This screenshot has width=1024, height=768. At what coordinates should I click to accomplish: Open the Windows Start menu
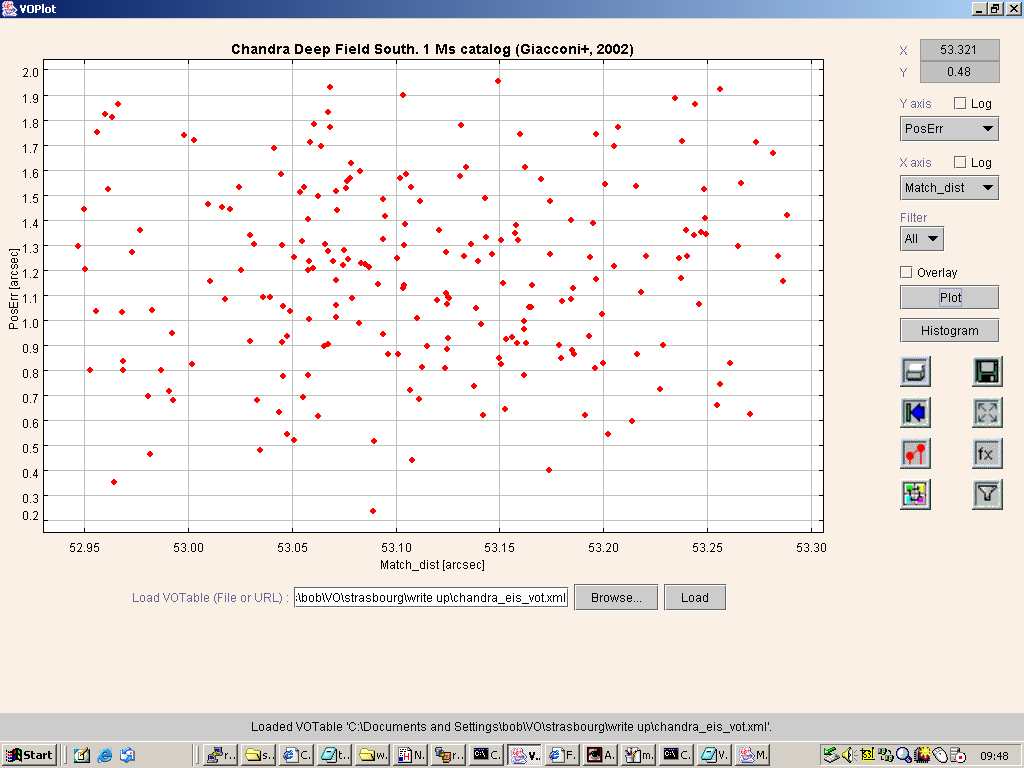[x=30, y=755]
